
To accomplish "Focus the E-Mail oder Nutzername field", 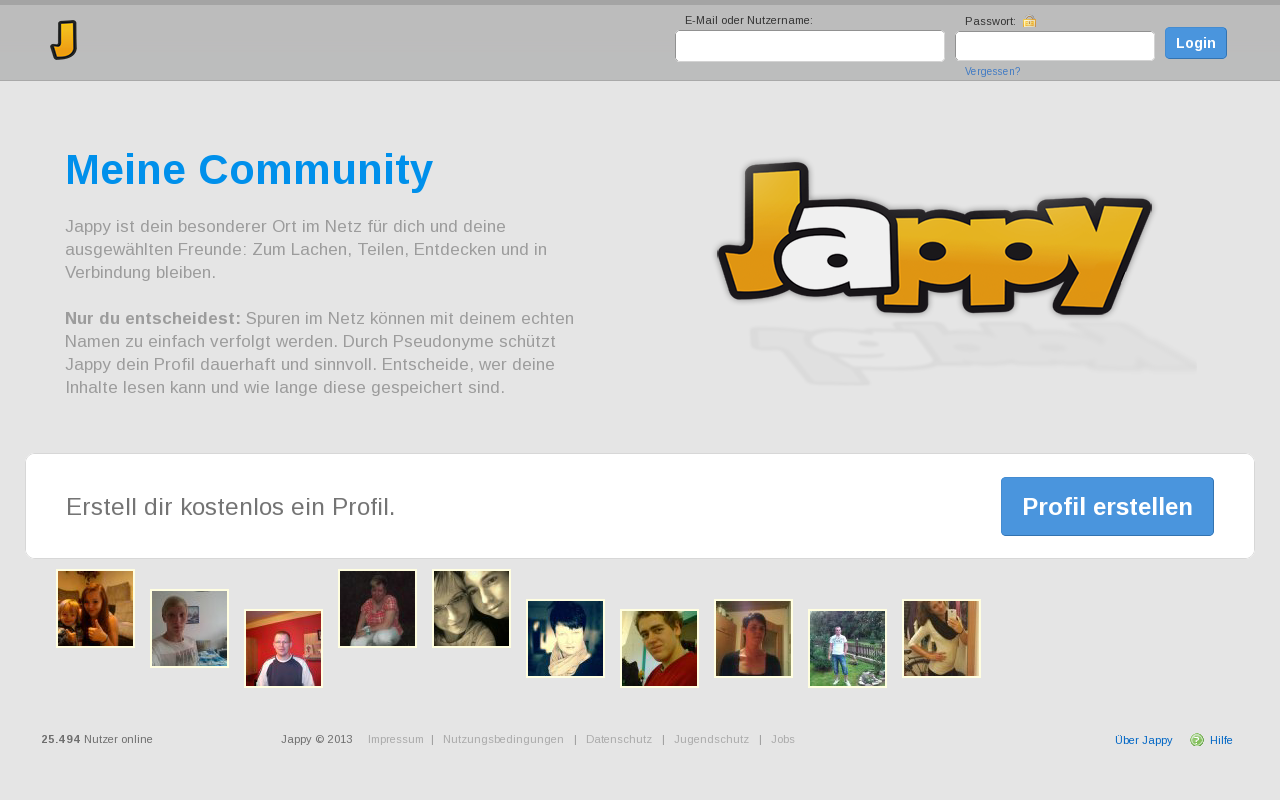I will click(x=810, y=46).
